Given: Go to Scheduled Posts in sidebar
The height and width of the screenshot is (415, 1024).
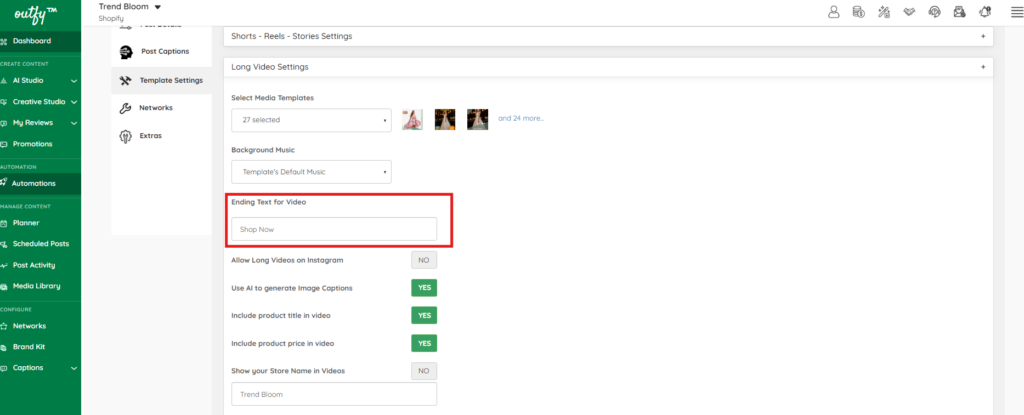Looking at the screenshot, I should [x=40, y=244].
